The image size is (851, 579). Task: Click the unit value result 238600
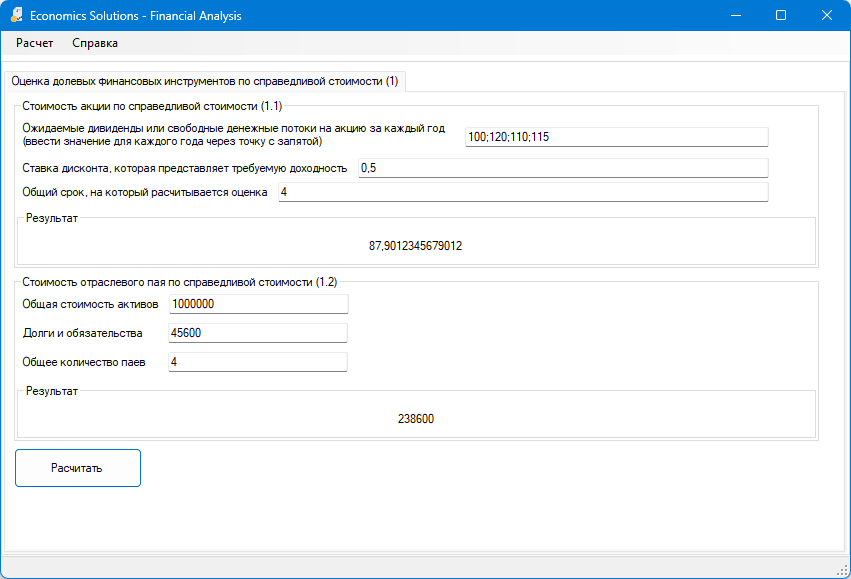point(415,419)
